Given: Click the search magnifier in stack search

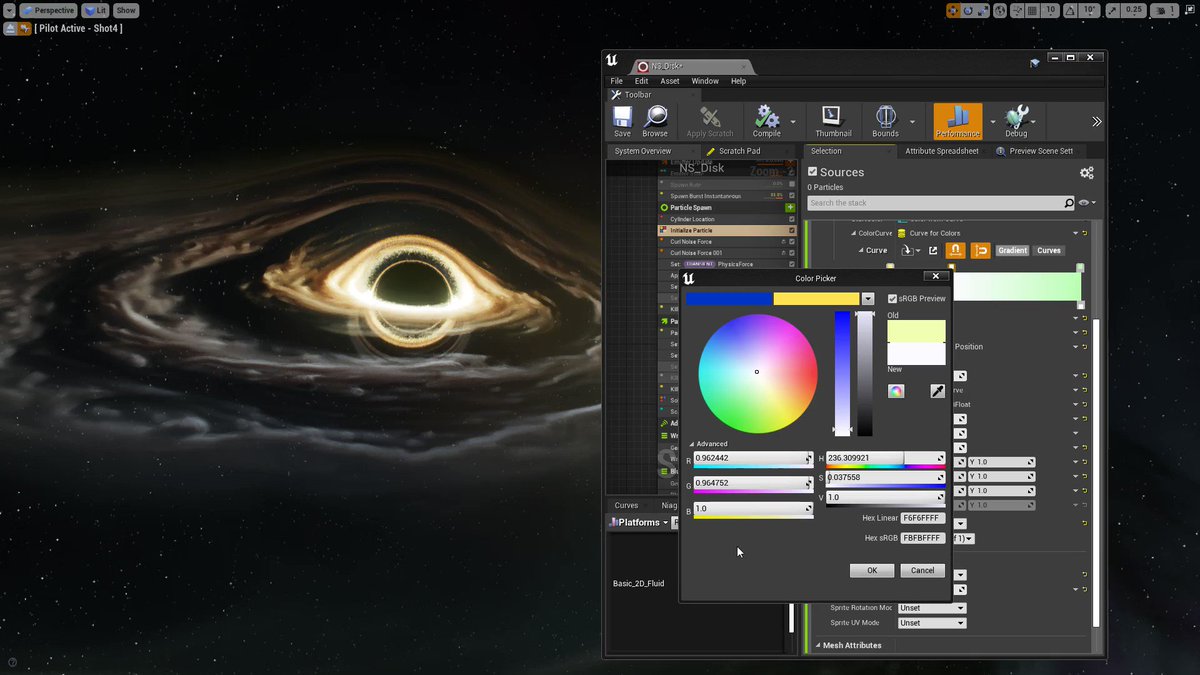Looking at the screenshot, I should 1068,203.
